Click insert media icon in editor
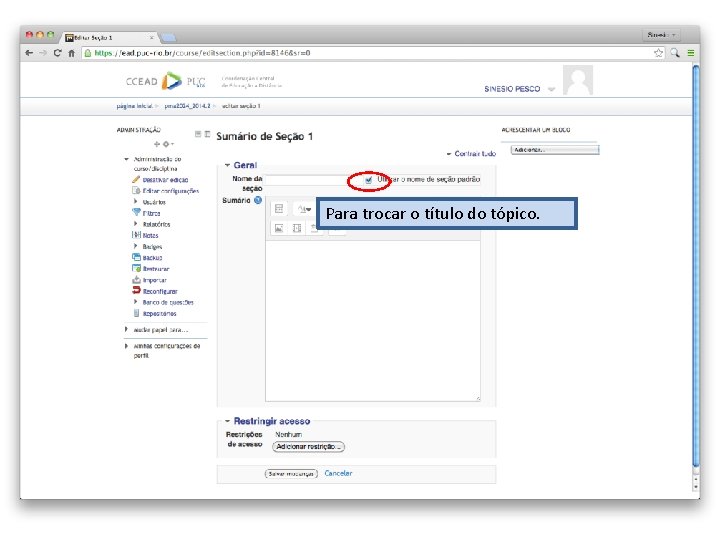 (297, 228)
